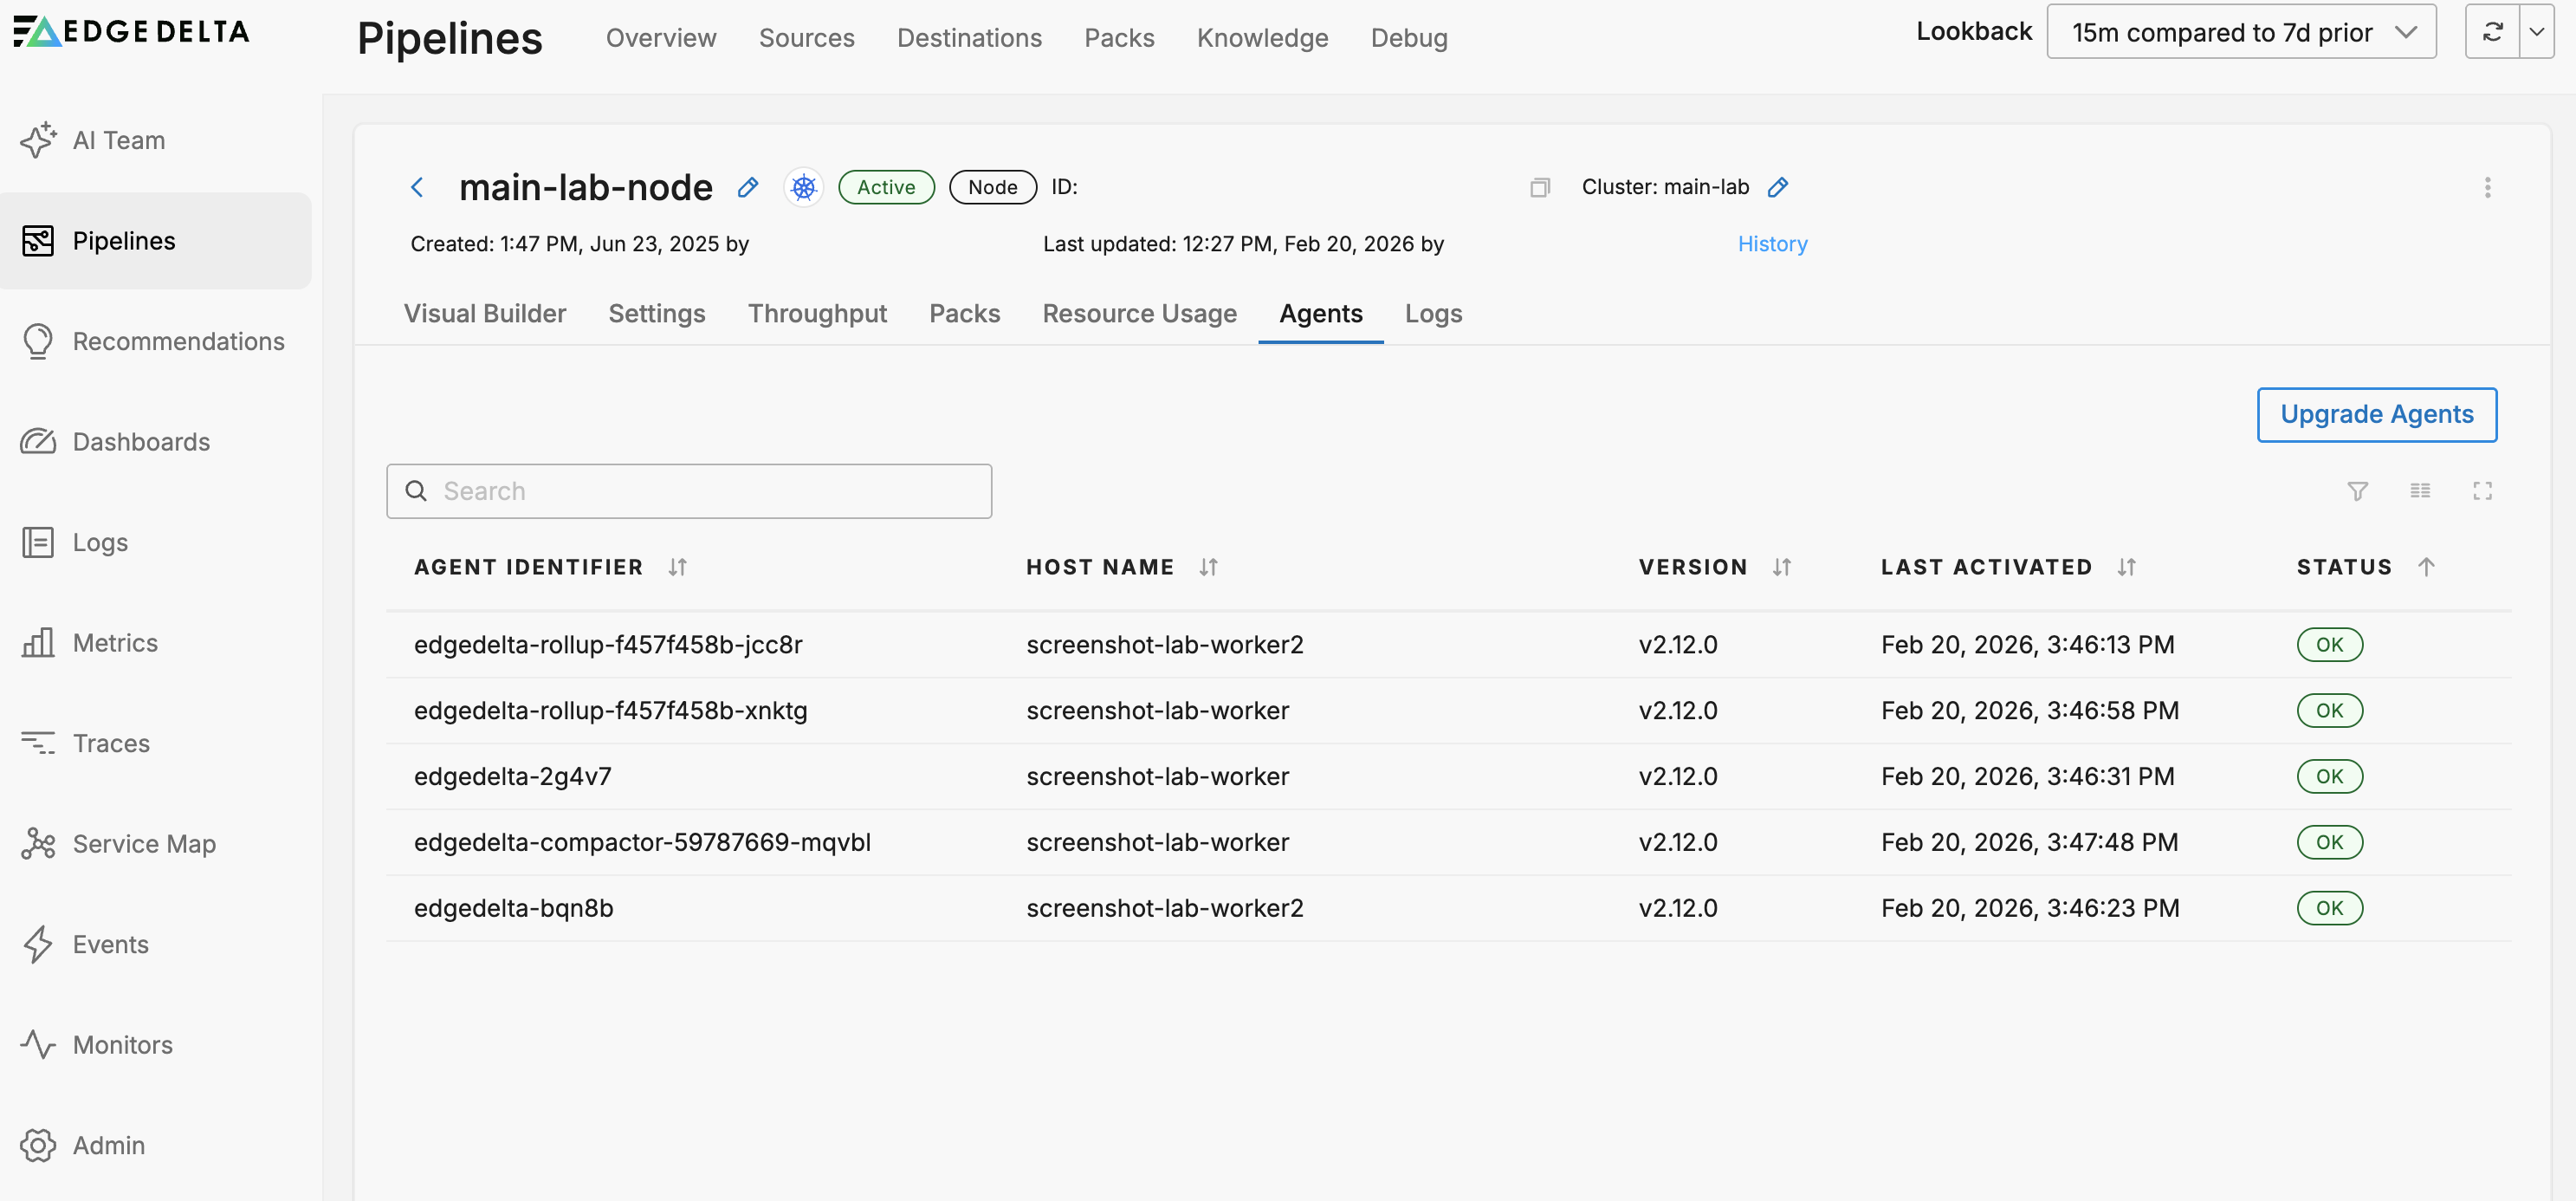Click the Upgrade Agents button

coord(2377,414)
